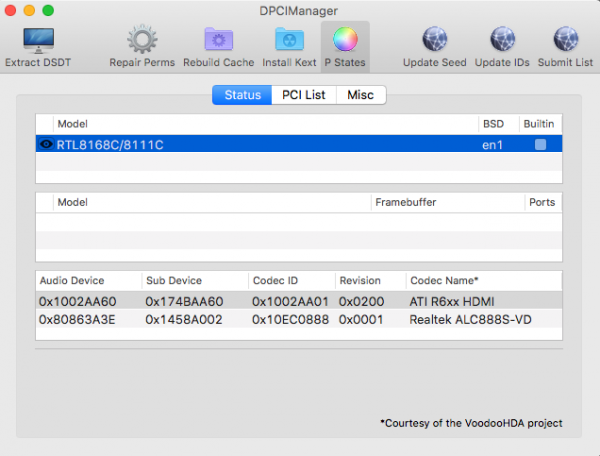Click graphics table Model column header
Viewport: 600px width, 456px height.
pos(73,202)
